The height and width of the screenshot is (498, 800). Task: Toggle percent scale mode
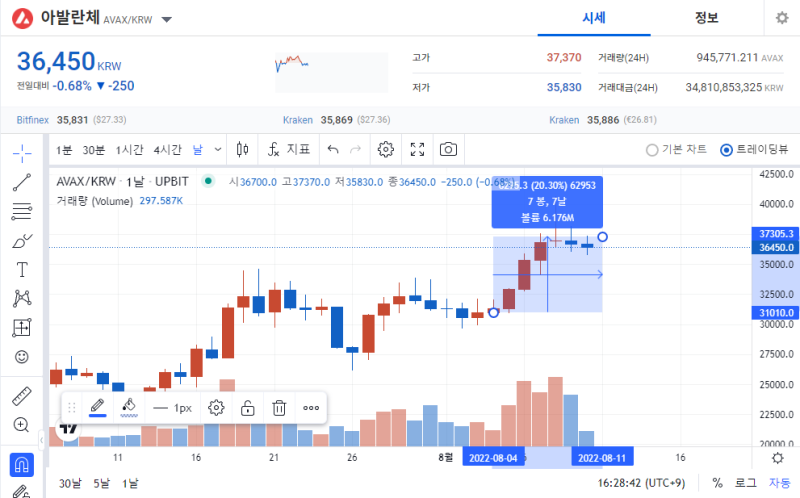tap(717, 483)
